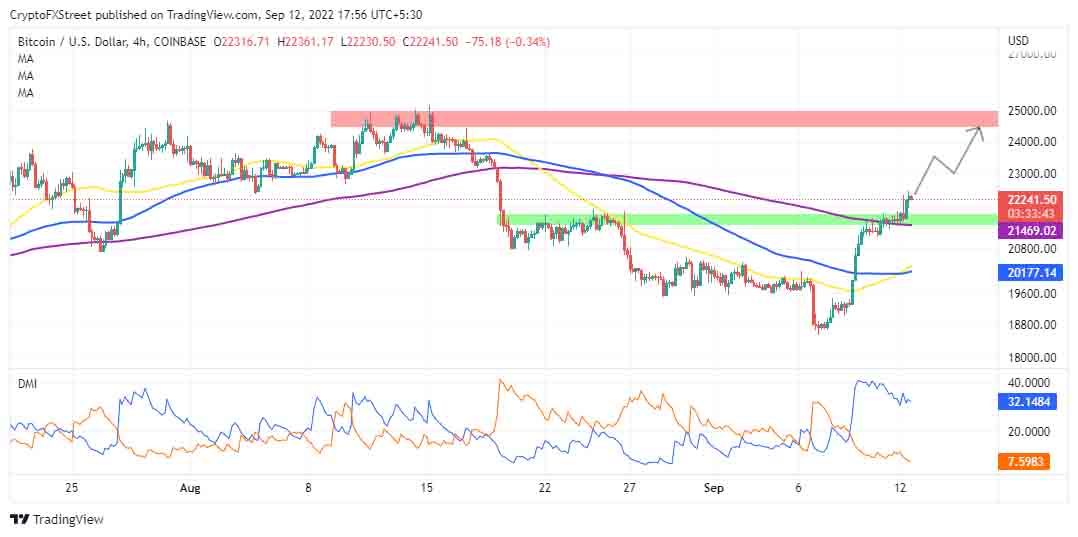1078x537 pixels.
Task: Click the 18800.00 price axis label
Action: [1031, 325]
